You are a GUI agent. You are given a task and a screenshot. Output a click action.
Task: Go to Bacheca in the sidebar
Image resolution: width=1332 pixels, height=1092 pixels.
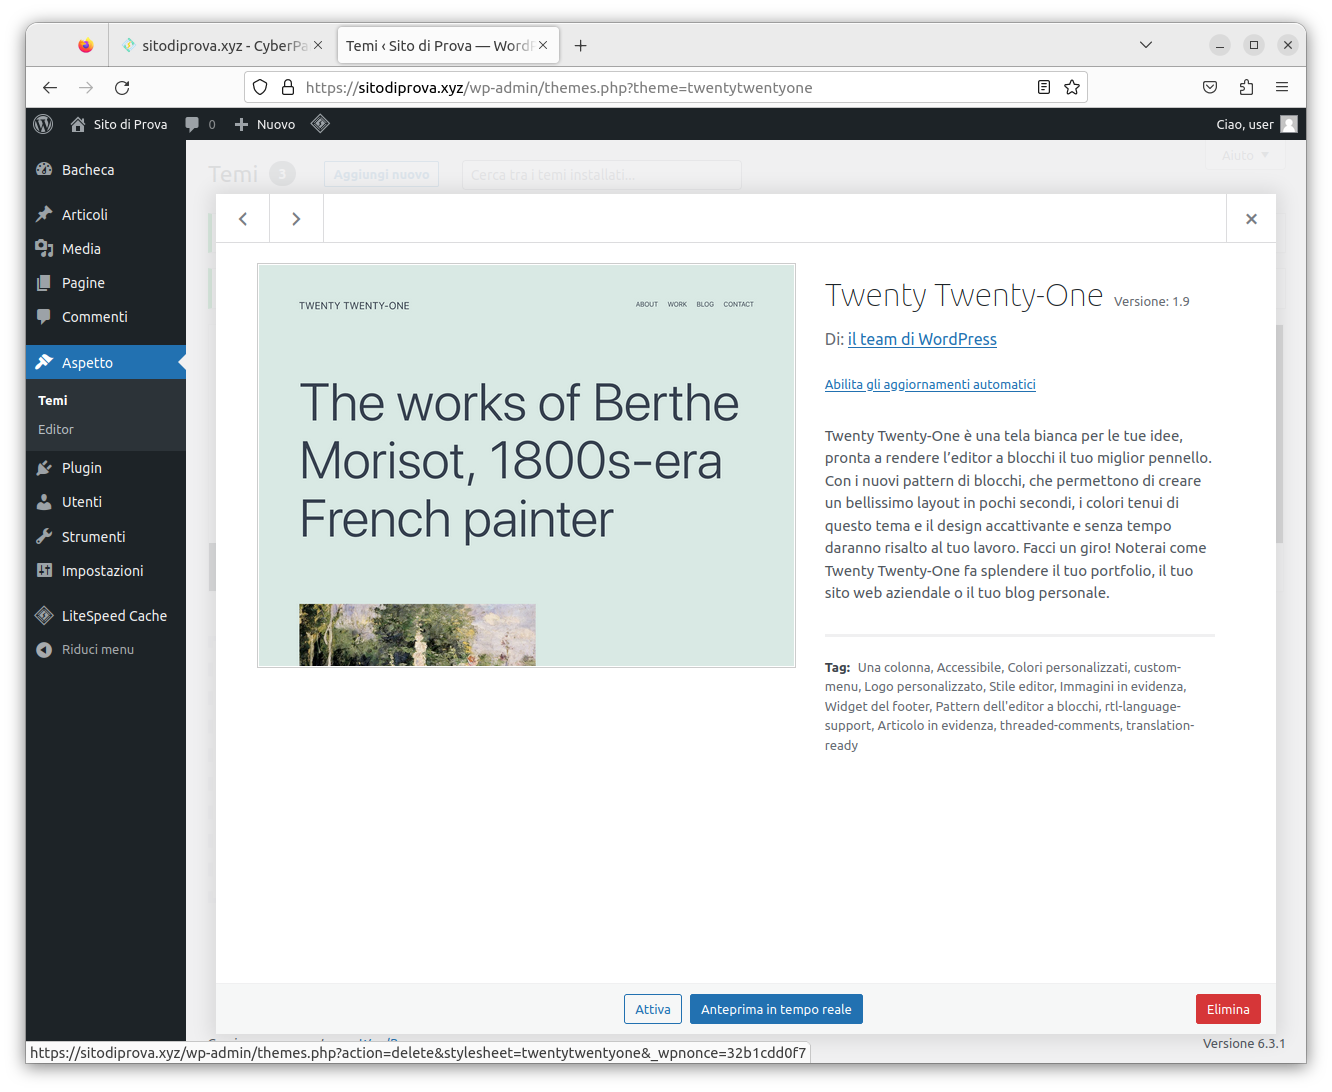[x=106, y=170]
